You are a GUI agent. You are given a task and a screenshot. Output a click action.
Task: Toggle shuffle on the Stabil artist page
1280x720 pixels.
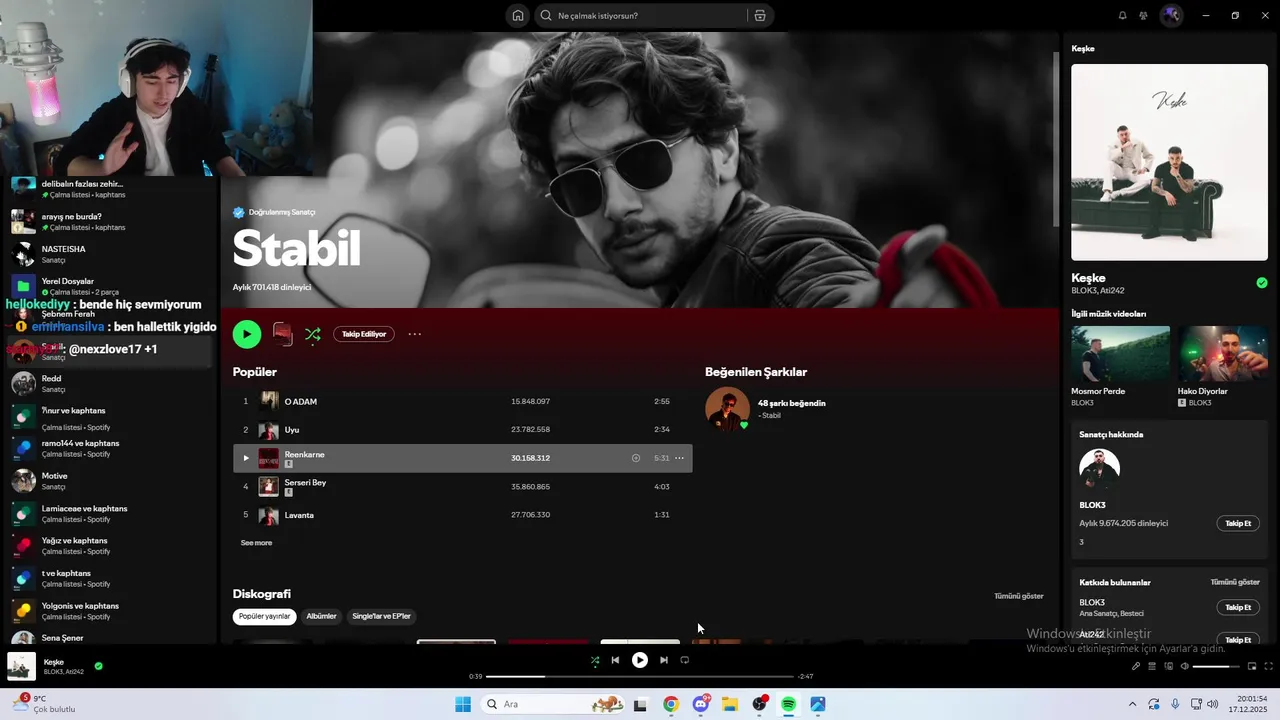click(313, 335)
